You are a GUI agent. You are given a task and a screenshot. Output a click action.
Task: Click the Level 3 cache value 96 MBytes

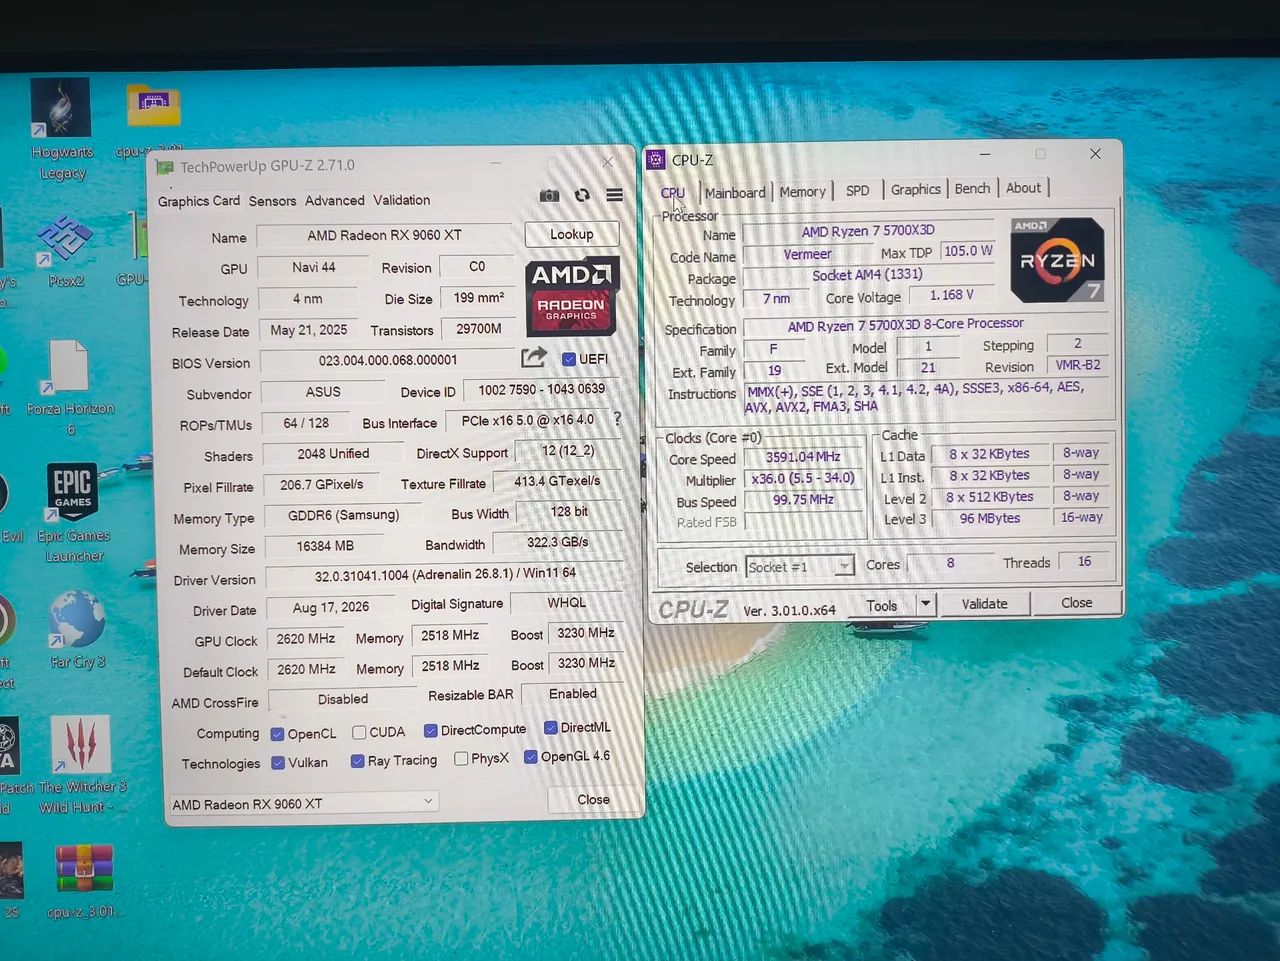(x=990, y=518)
